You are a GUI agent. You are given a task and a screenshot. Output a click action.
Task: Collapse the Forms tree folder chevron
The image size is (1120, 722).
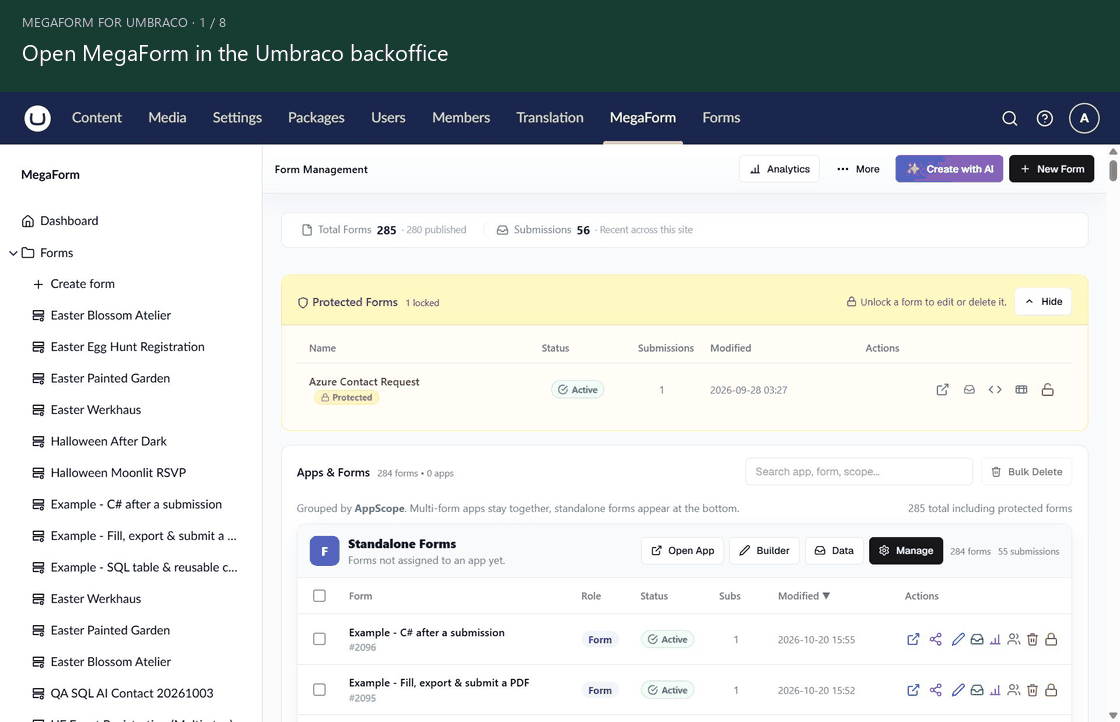tap(13, 253)
